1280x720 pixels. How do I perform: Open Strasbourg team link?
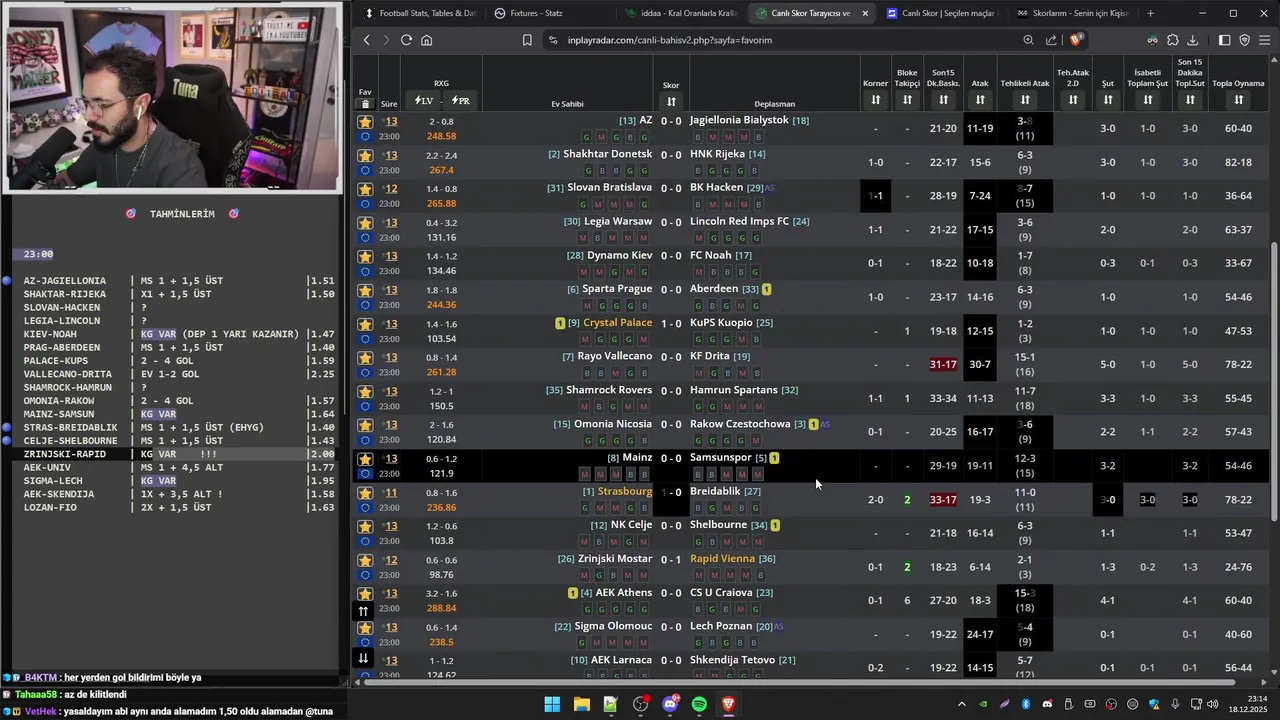[x=625, y=492]
